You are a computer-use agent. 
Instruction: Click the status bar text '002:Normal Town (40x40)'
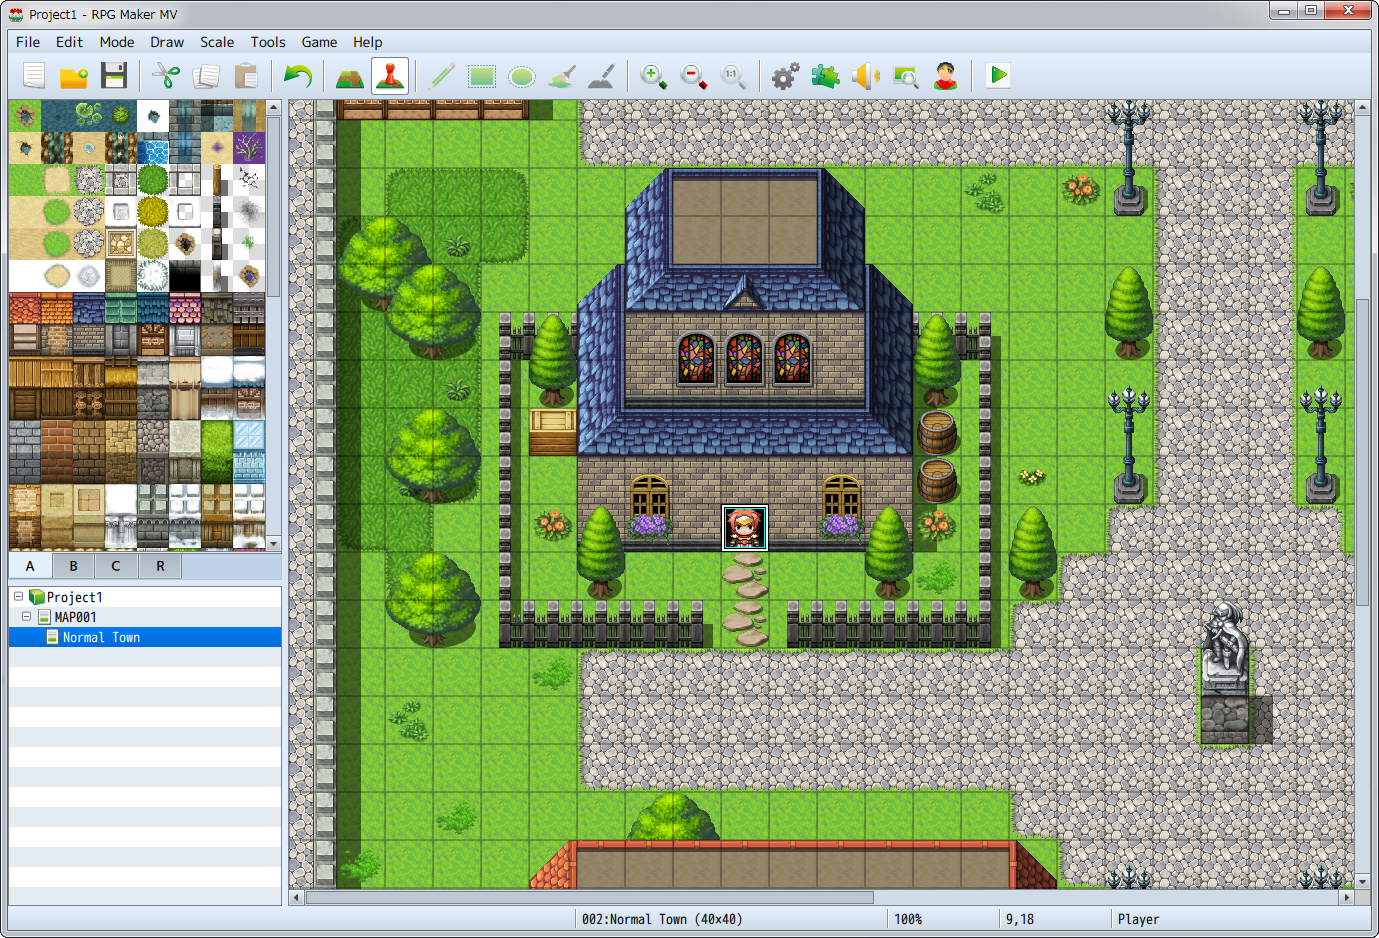[x=662, y=919]
